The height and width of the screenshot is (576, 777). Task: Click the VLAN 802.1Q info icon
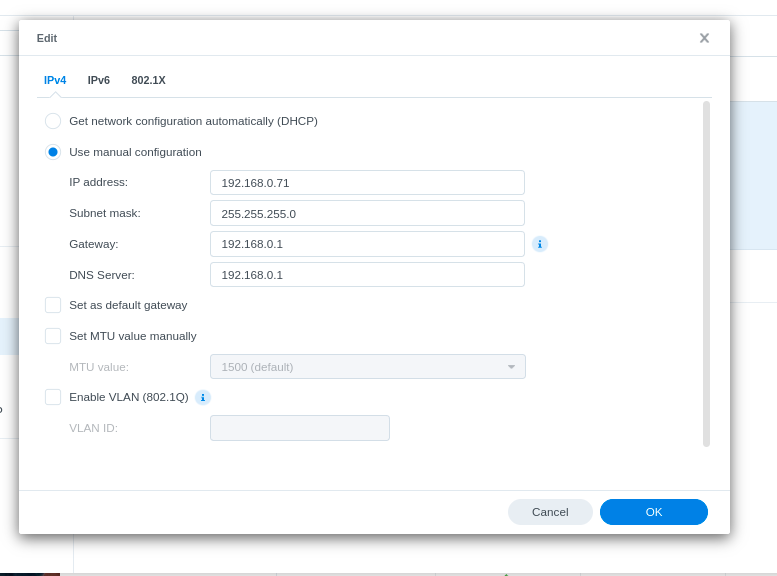(x=203, y=397)
